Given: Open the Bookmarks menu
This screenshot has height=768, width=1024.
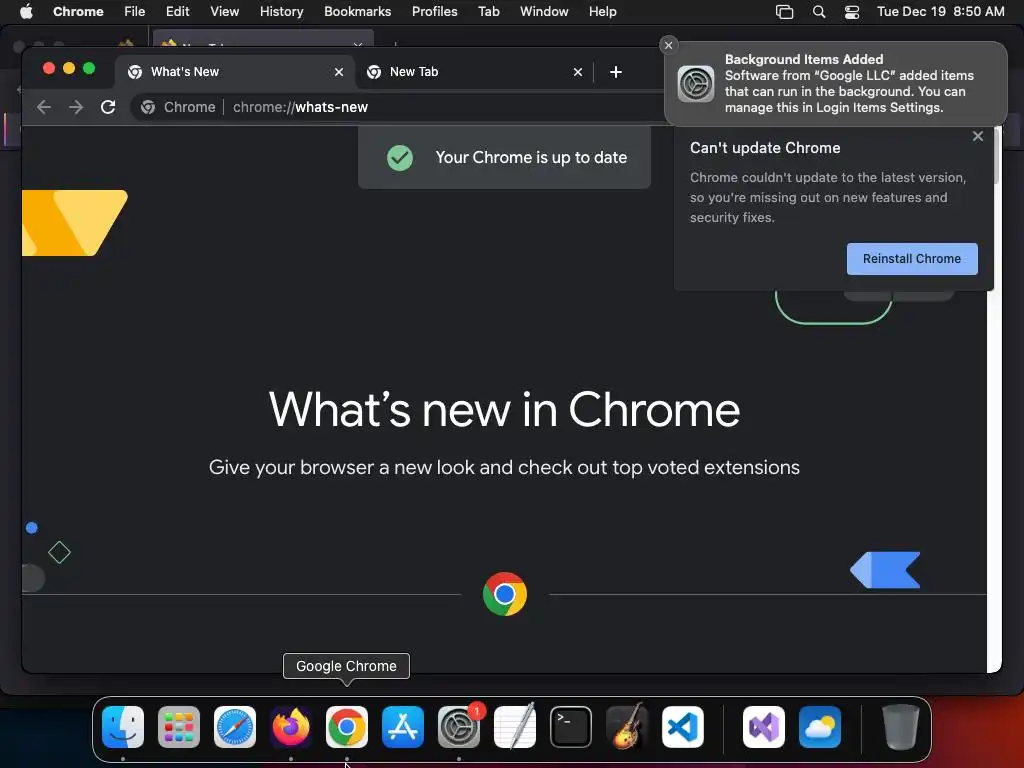Looking at the screenshot, I should point(357,12).
